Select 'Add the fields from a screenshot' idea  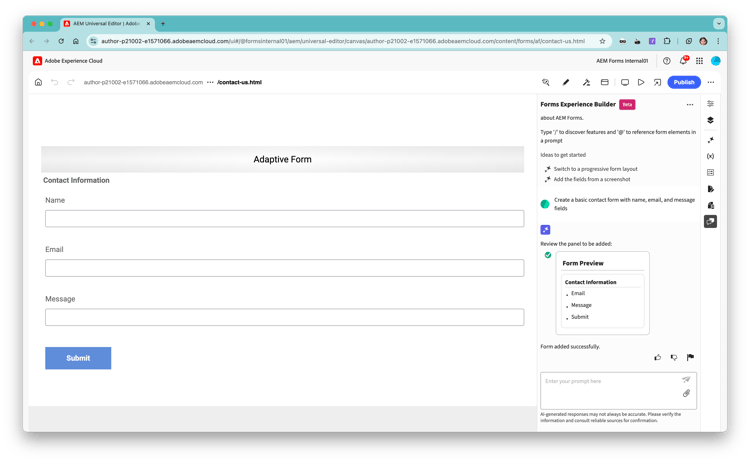click(x=592, y=179)
